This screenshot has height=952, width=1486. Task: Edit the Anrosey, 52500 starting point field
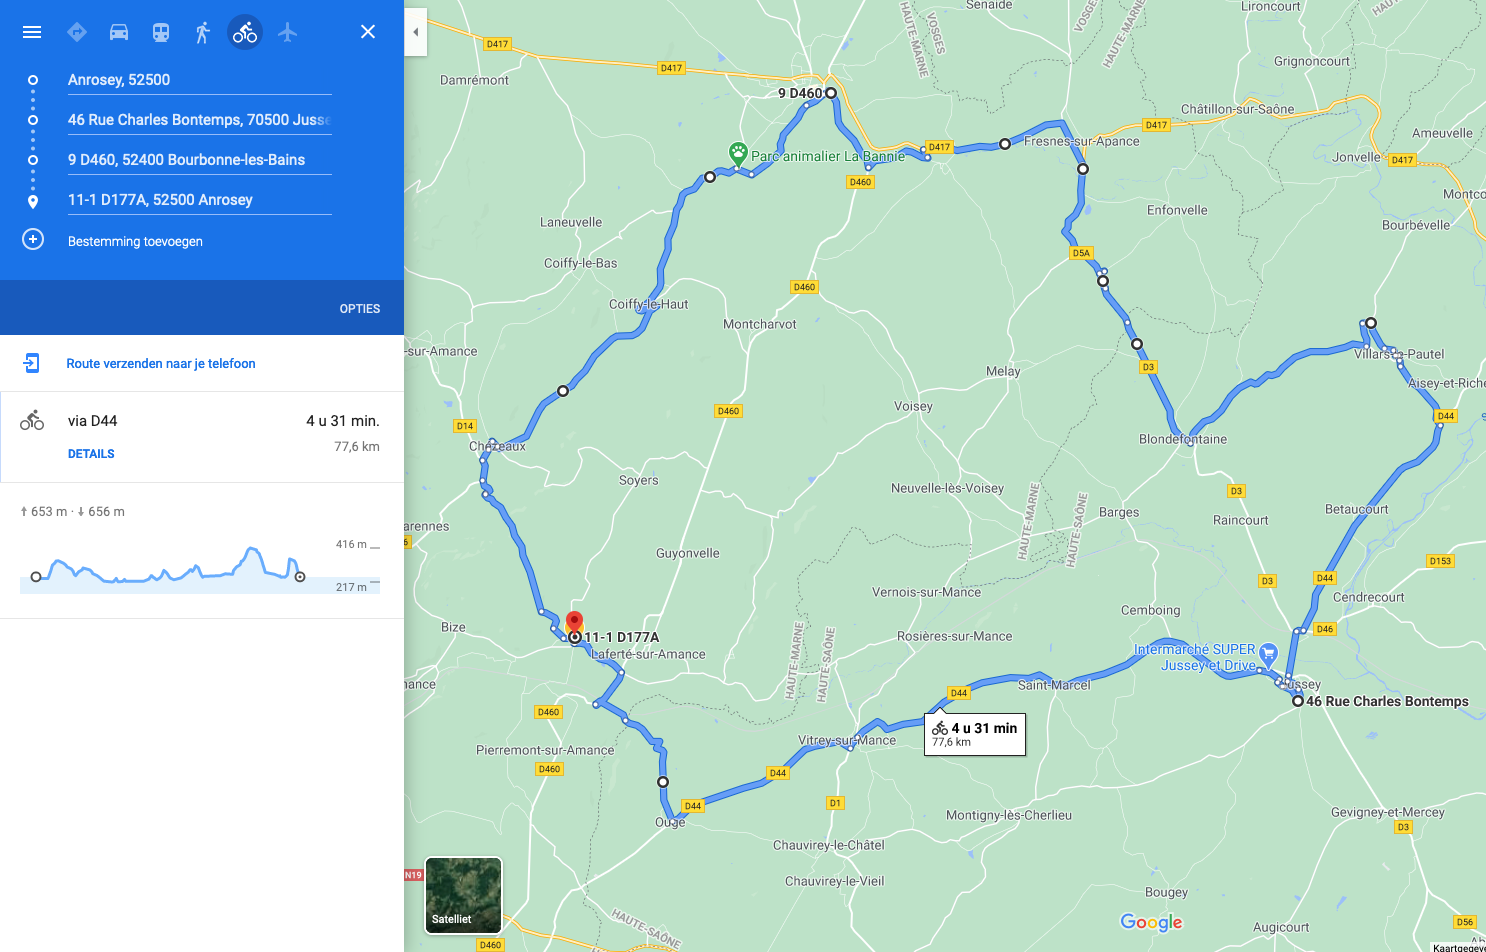point(200,80)
